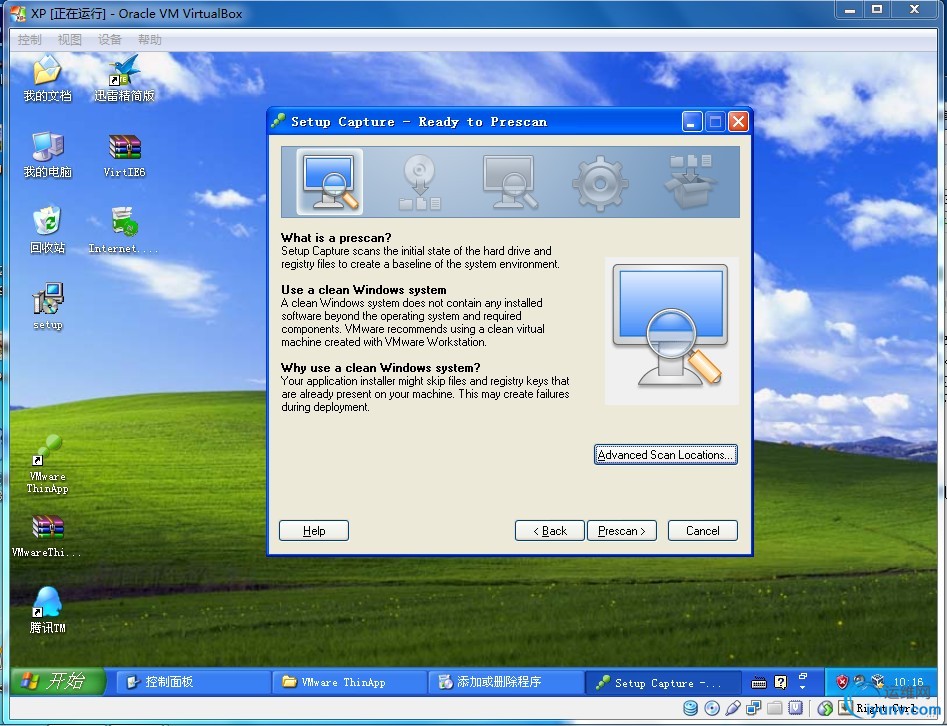Switch to VMware ThinApp taskbar folder
This screenshot has width=947, height=726.
coord(348,682)
